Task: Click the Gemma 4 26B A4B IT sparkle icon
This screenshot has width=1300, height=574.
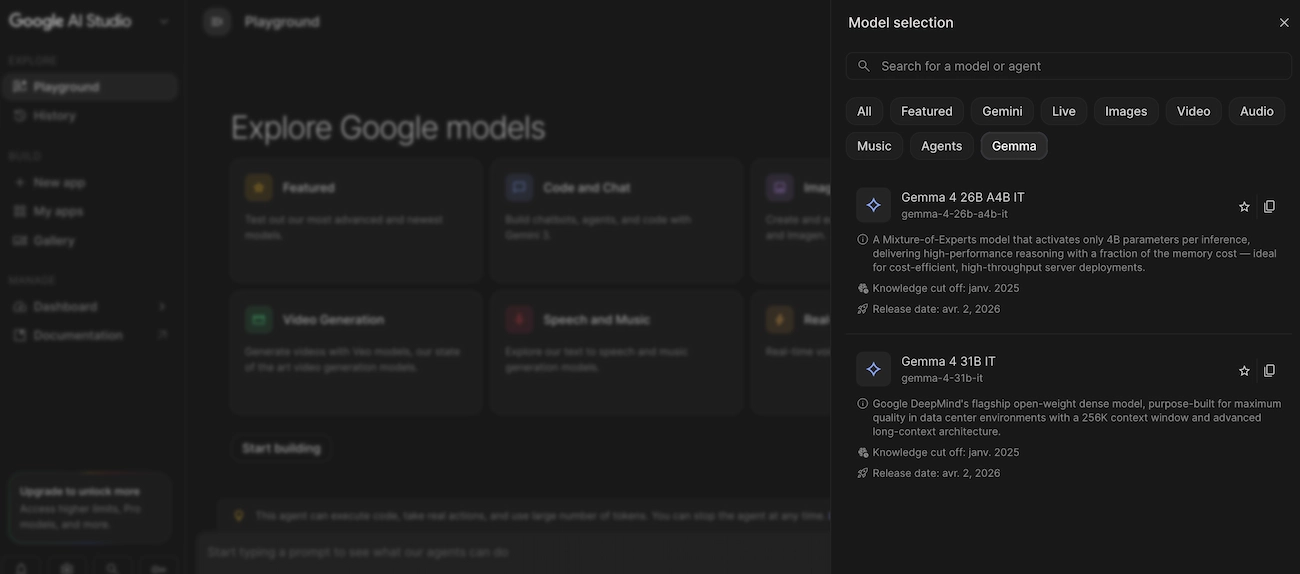Action: pos(873,205)
